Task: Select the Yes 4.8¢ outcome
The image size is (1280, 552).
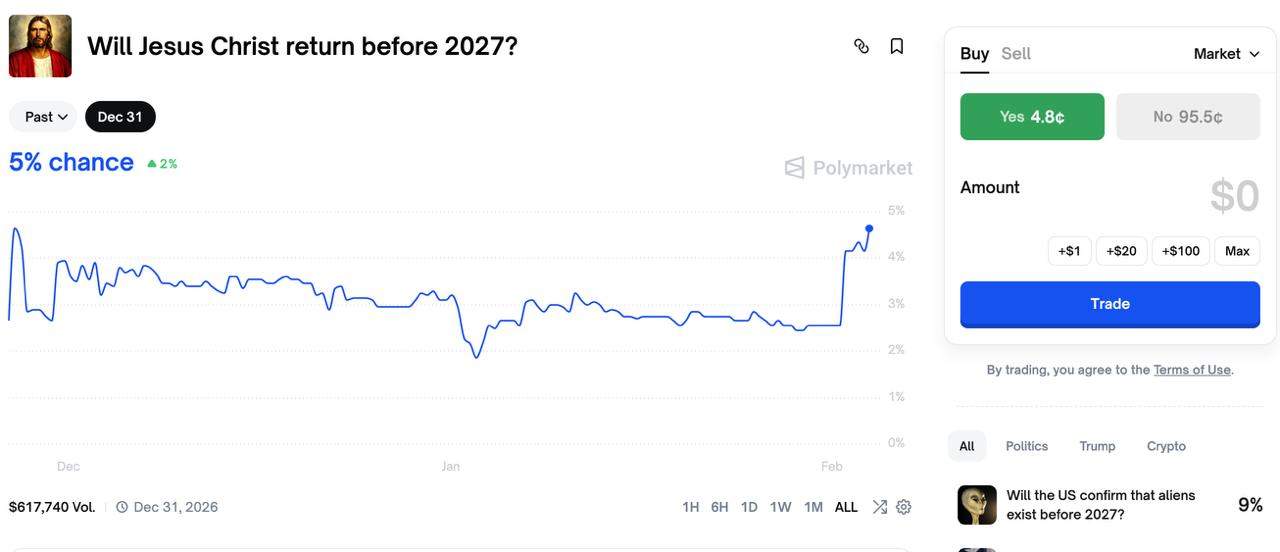Action: (x=1032, y=117)
